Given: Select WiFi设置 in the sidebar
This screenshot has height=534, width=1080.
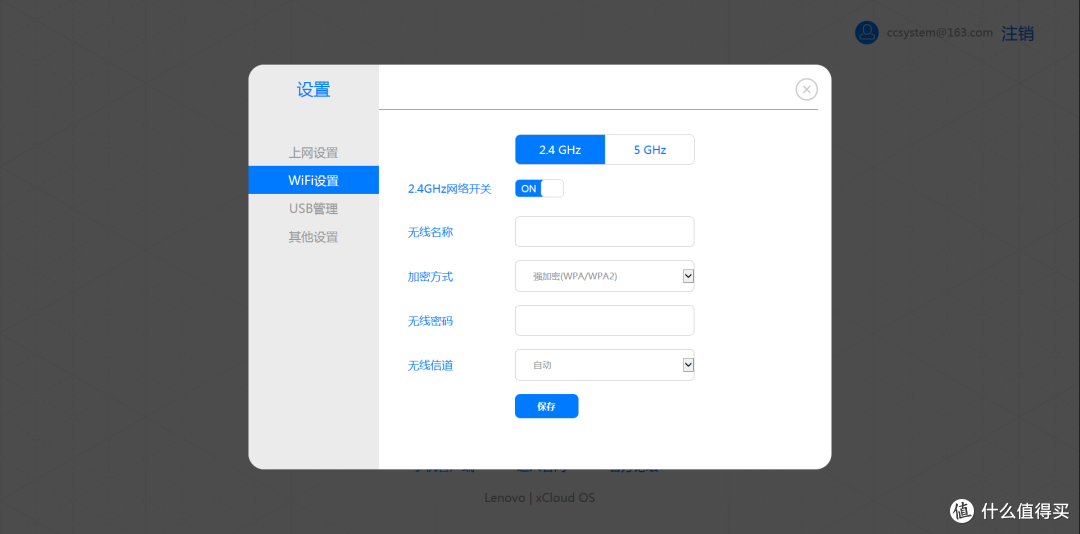Looking at the screenshot, I should (x=313, y=181).
